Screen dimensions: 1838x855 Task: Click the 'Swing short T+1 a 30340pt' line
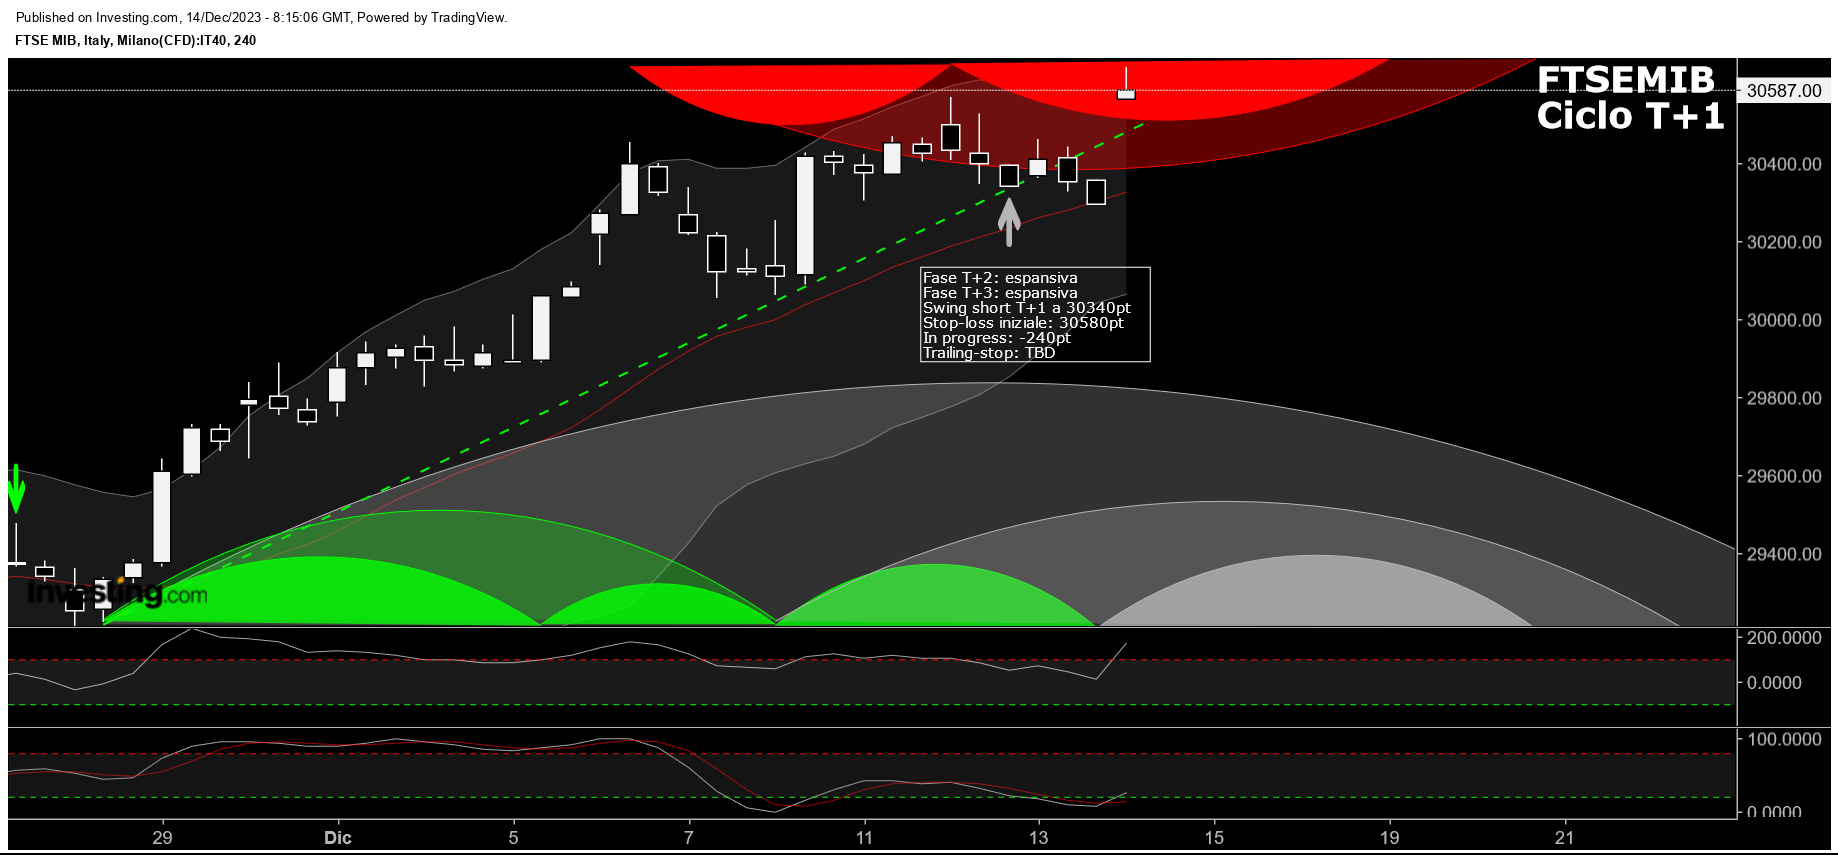1027,308
